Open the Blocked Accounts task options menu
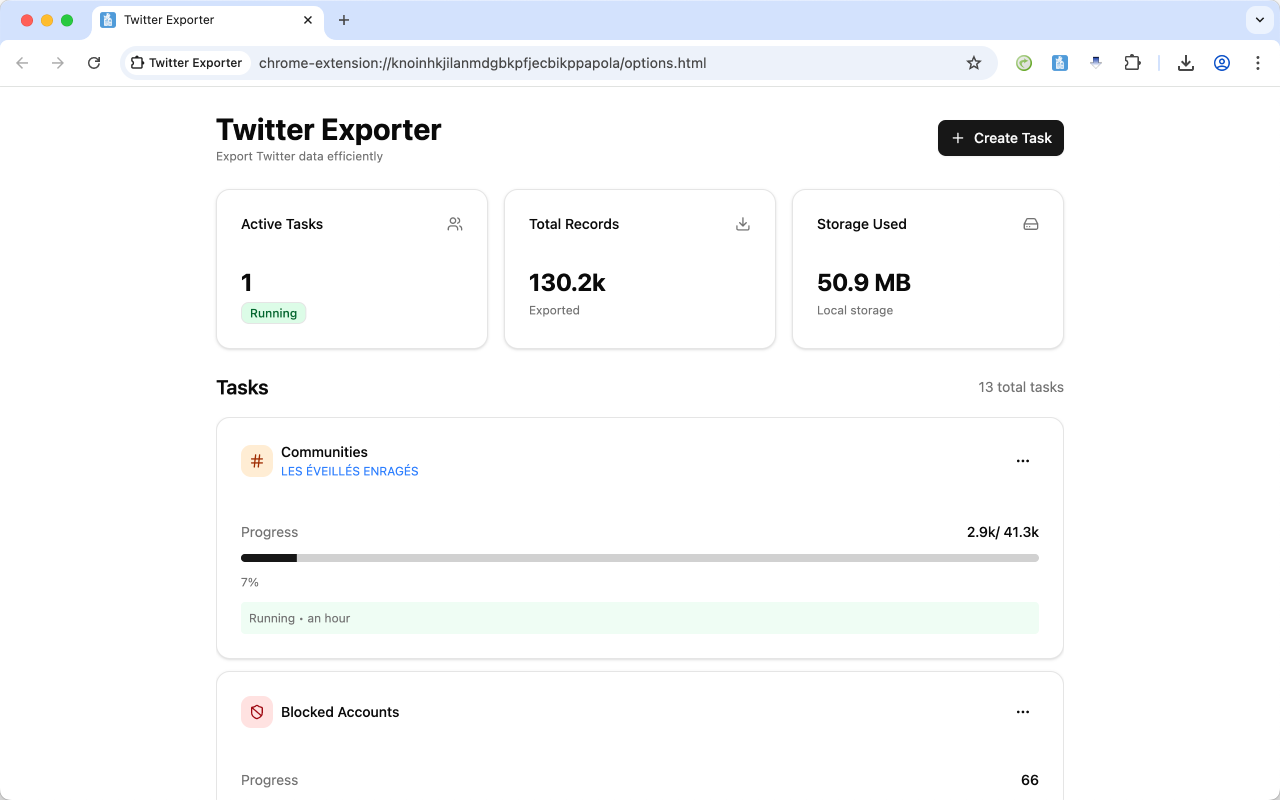Viewport: 1280px width, 800px height. coord(1022,711)
